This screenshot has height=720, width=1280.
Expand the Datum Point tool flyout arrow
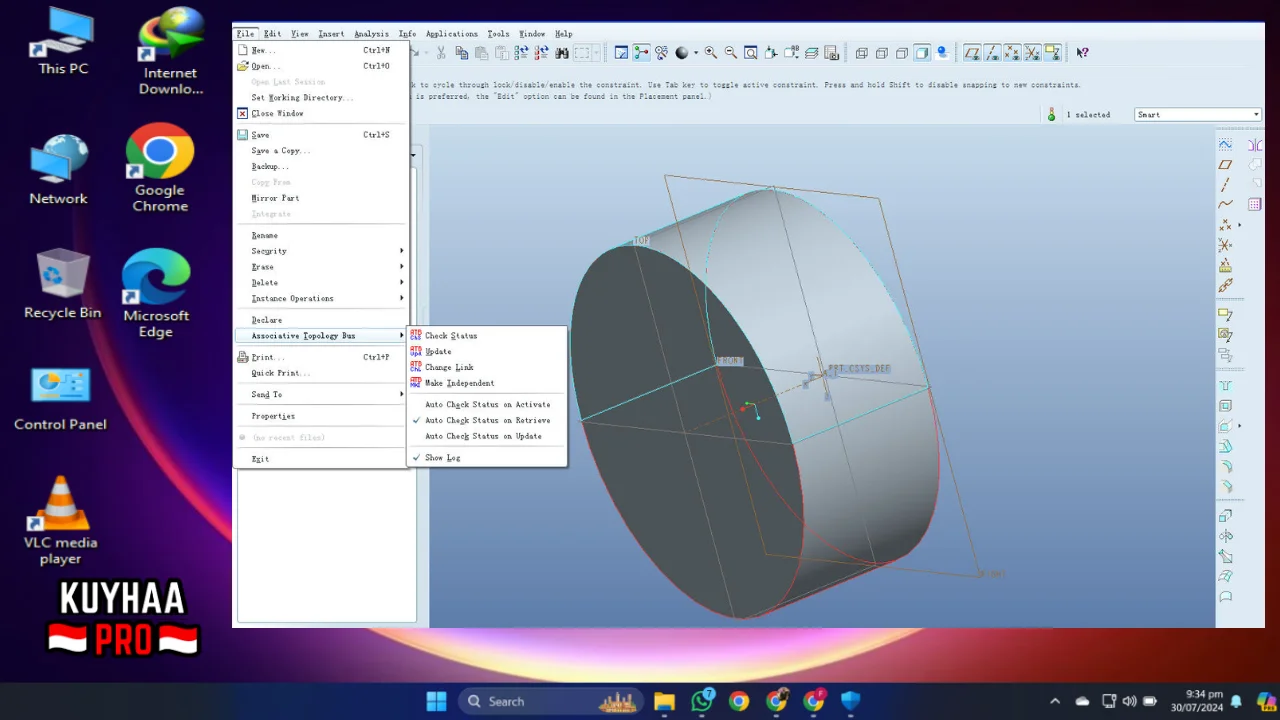pos(1240,225)
